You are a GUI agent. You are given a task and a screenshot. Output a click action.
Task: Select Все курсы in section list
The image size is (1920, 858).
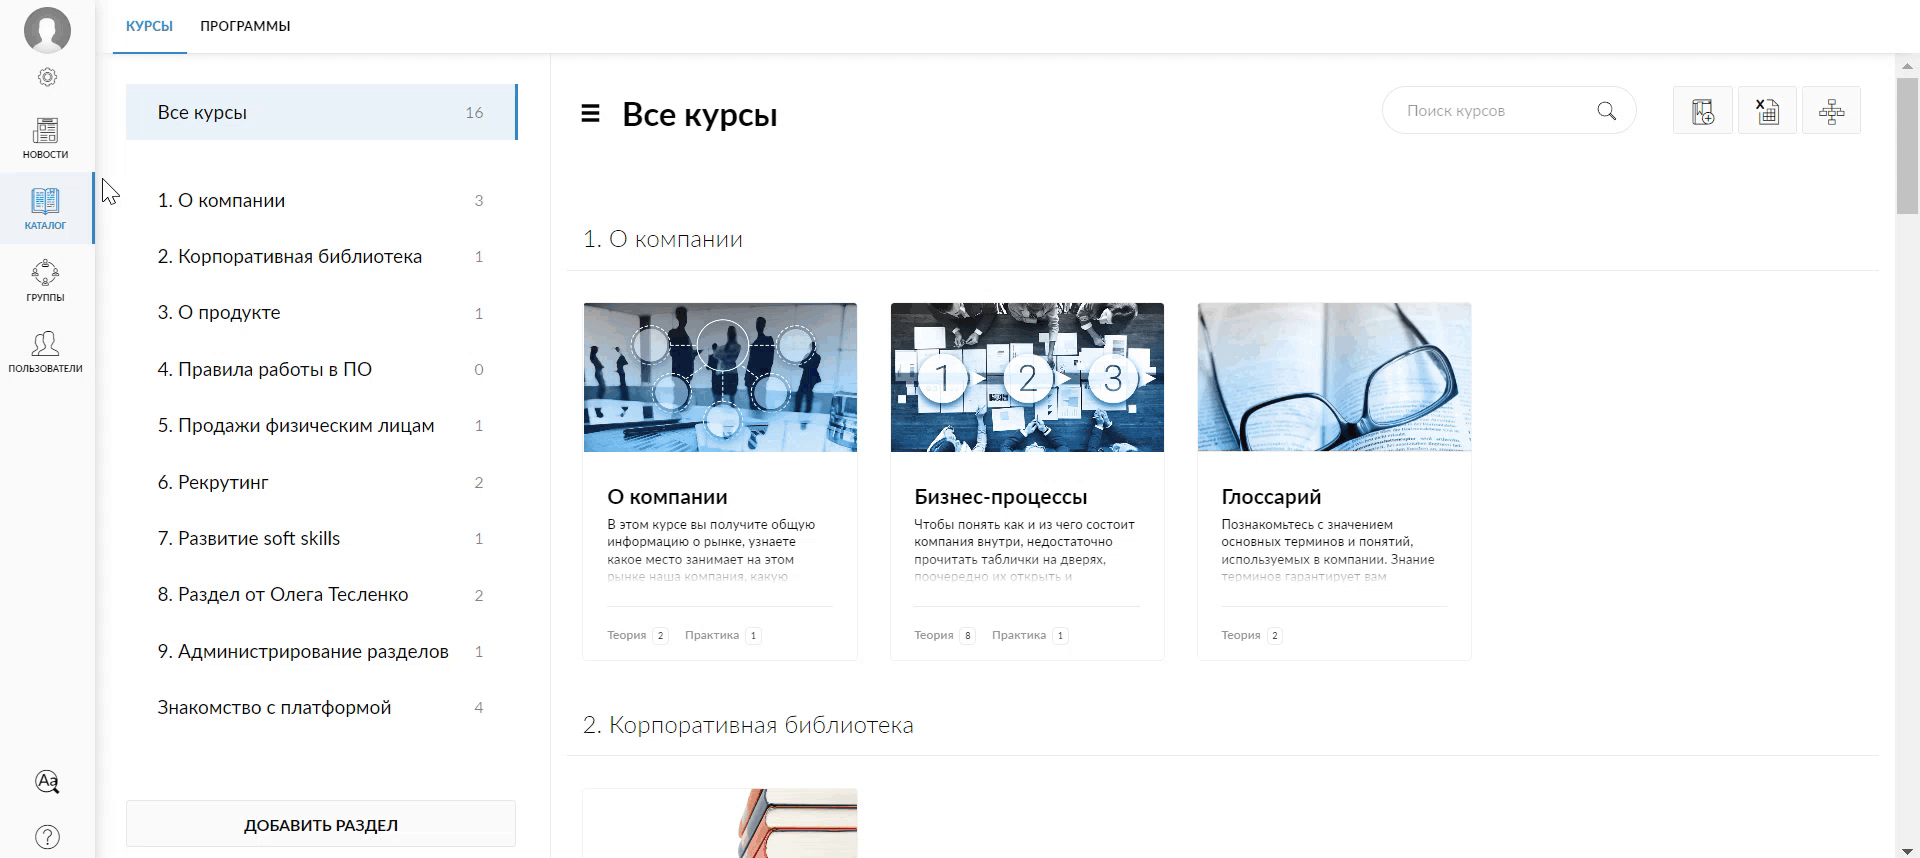(x=321, y=112)
